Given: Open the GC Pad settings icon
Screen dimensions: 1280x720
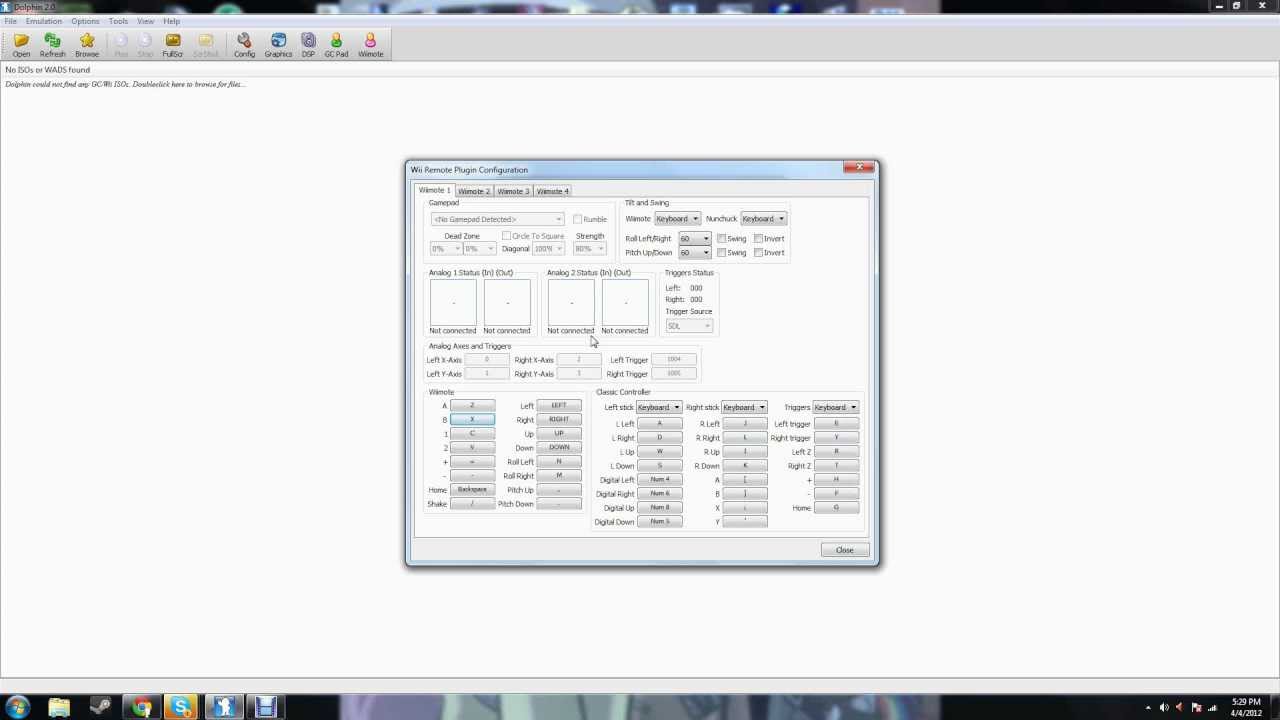Looking at the screenshot, I should (x=336, y=44).
